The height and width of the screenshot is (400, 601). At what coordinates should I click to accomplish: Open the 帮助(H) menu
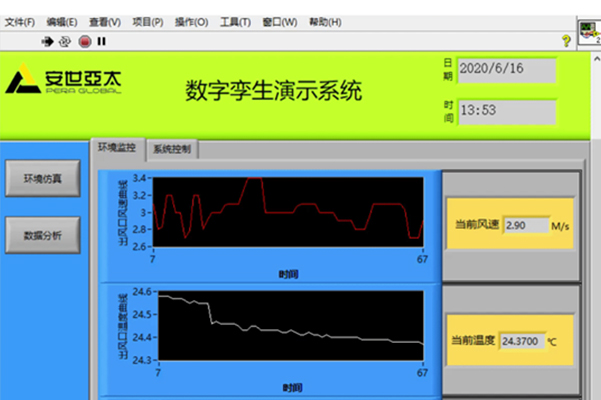point(323,22)
